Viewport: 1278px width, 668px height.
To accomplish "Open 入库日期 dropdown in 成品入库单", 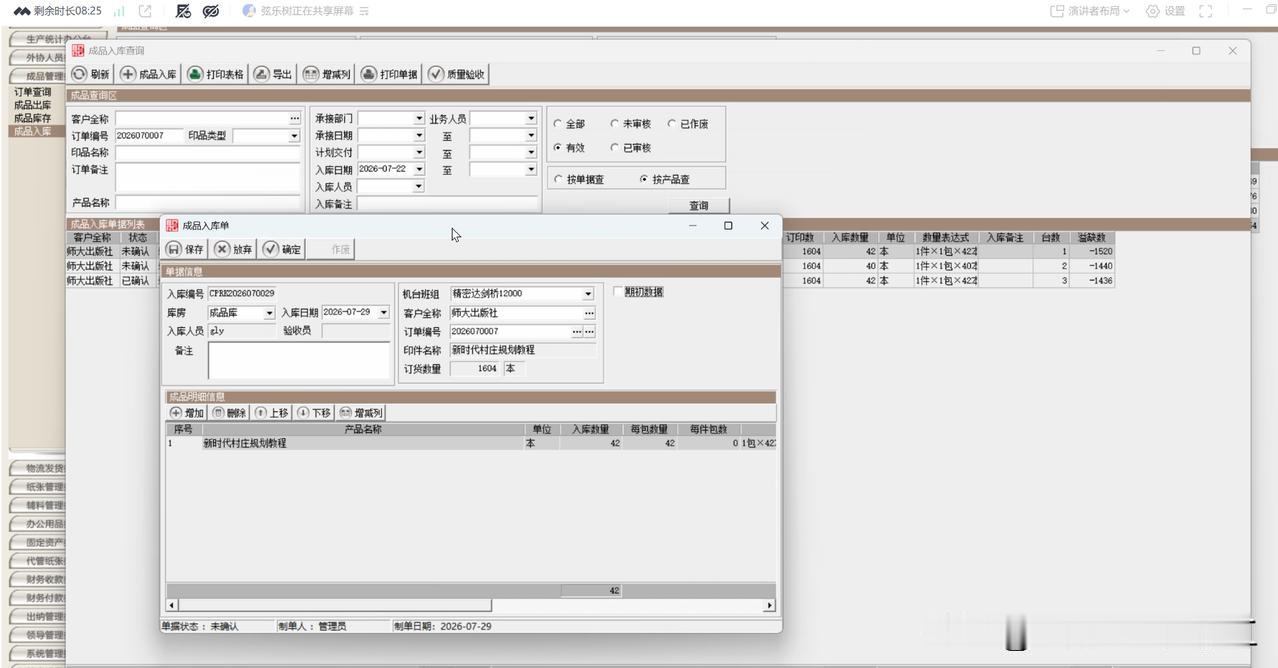I will pyautogui.click(x=383, y=313).
